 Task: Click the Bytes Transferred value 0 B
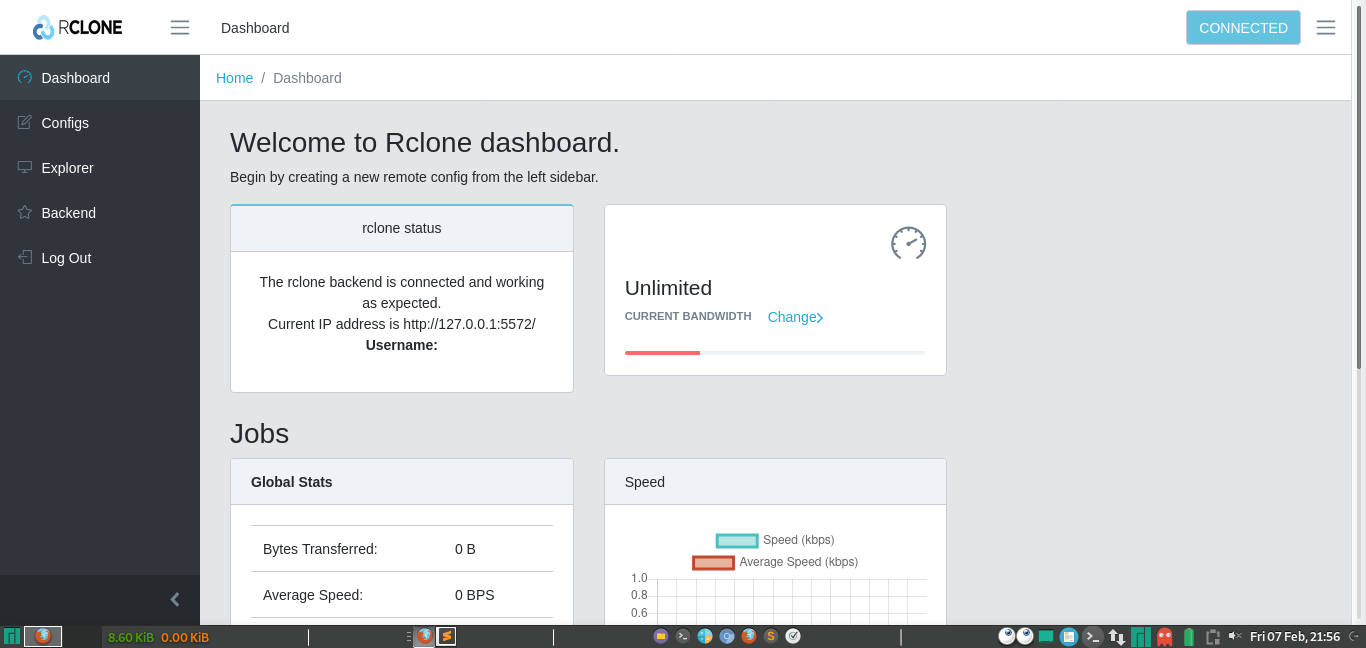(465, 549)
